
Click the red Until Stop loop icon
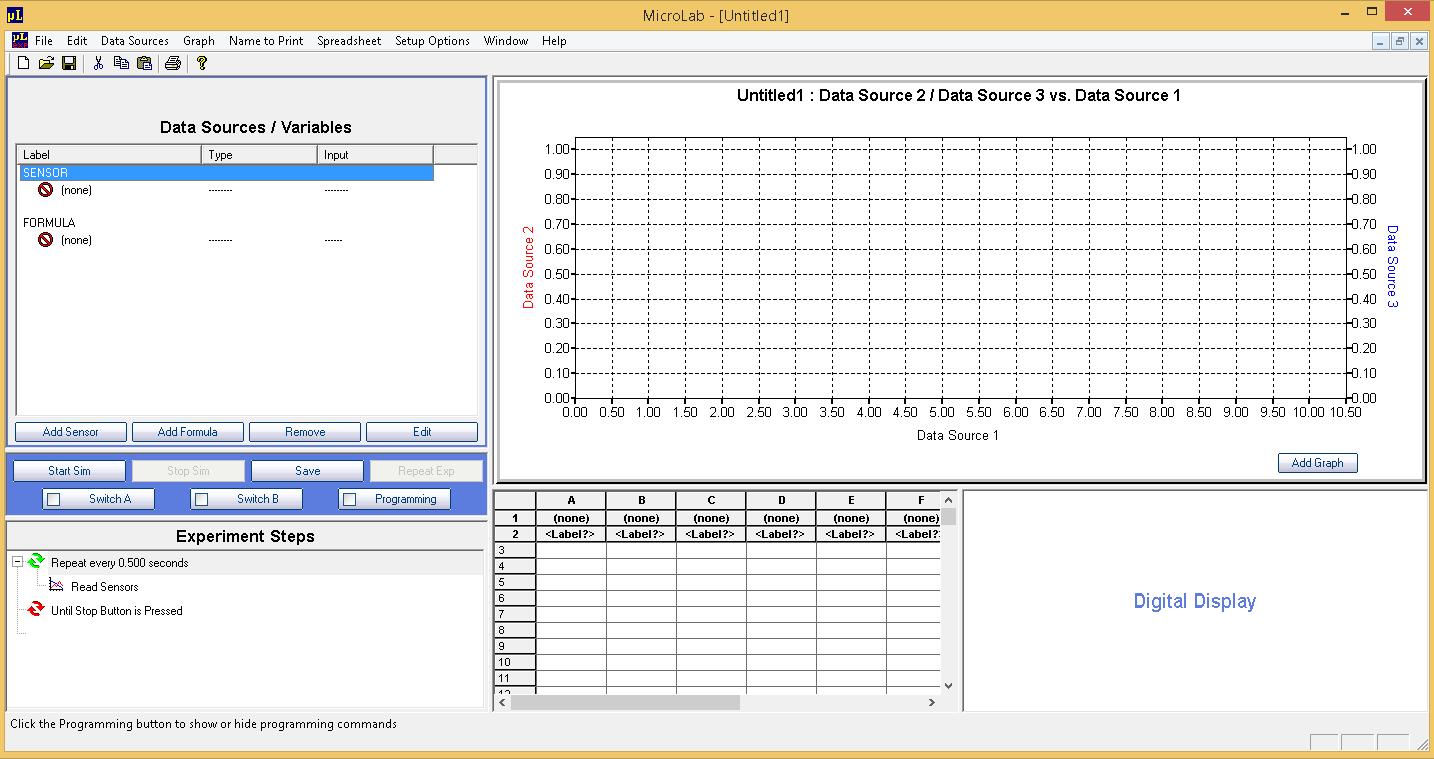click(36, 610)
